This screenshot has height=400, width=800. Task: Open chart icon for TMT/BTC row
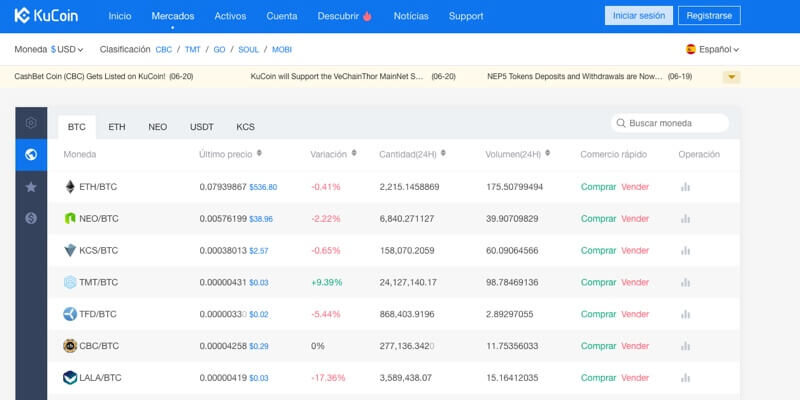[x=685, y=283]
